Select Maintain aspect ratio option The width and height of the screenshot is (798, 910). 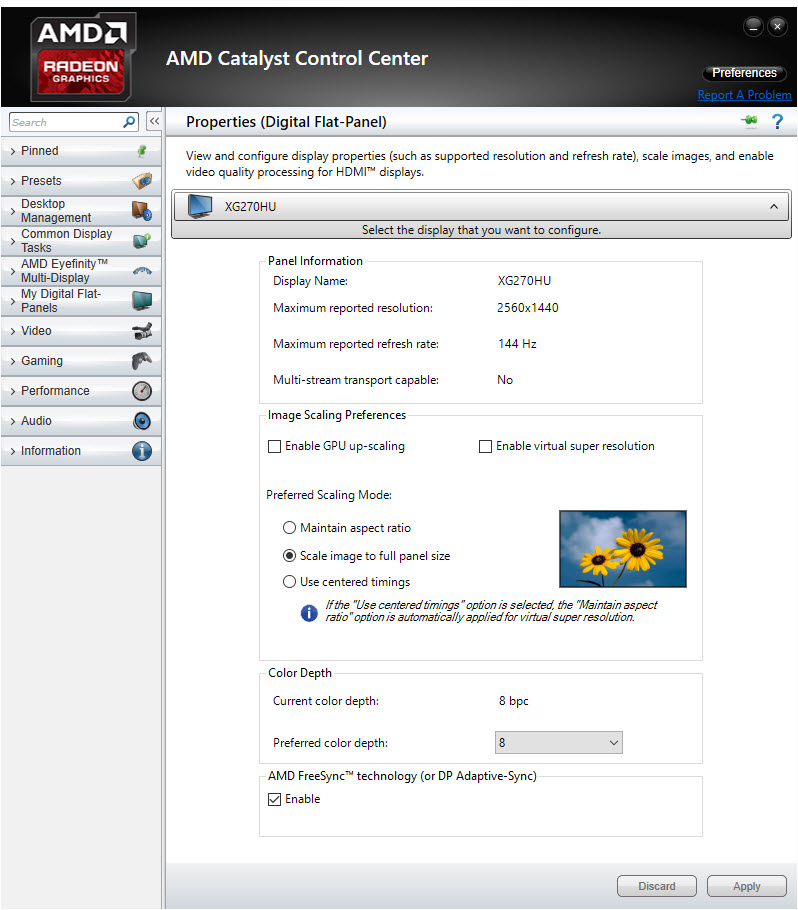pos(289,528)
